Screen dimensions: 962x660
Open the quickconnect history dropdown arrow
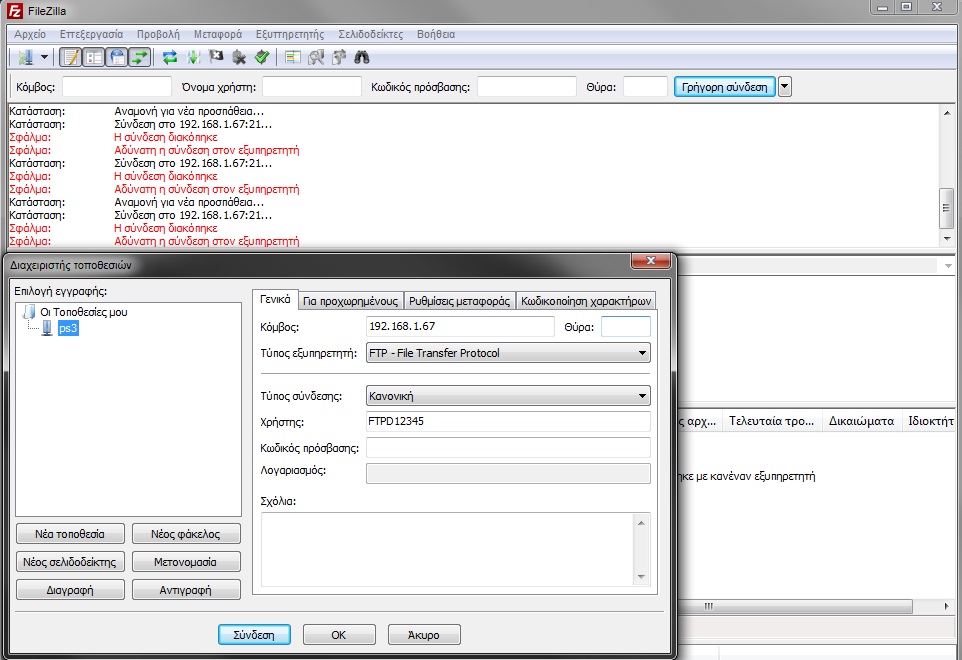785,86
